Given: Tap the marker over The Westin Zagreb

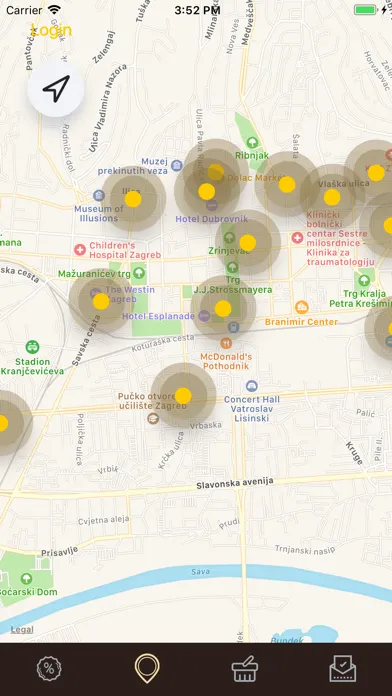Looking at the screenshot, I should coord(101,301).
